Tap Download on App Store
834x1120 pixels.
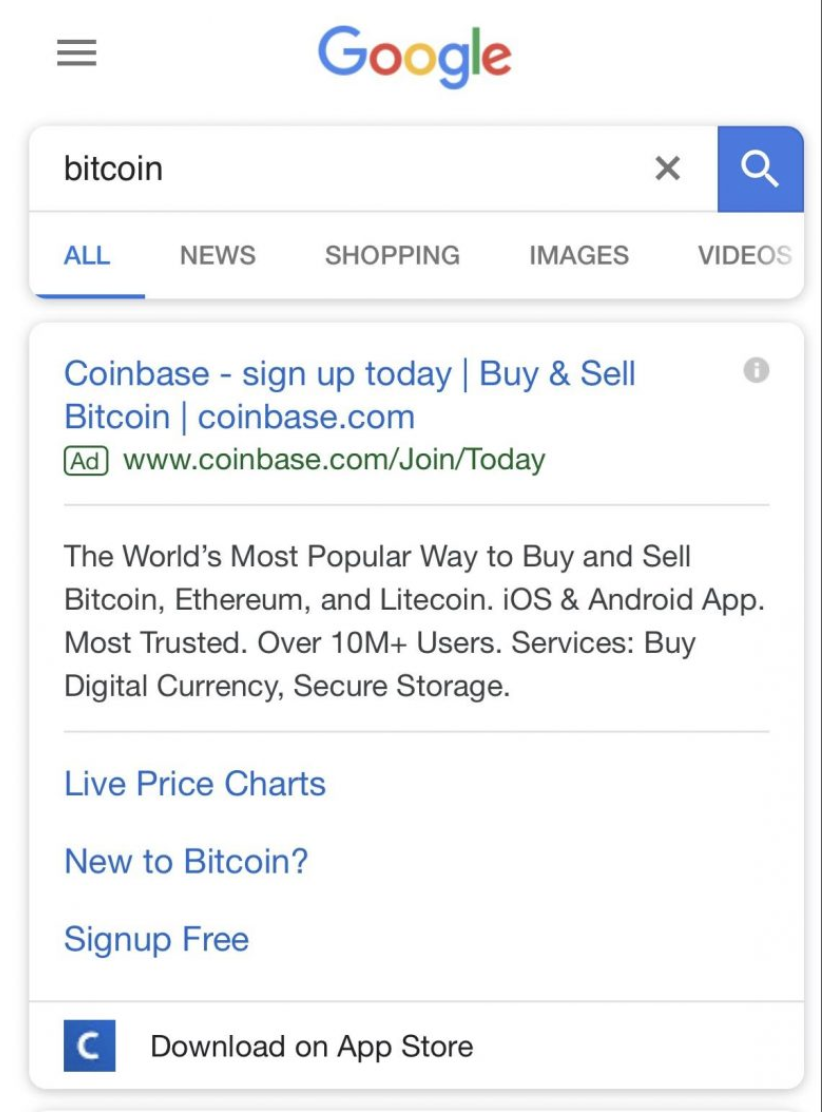tap(311, 1046)
